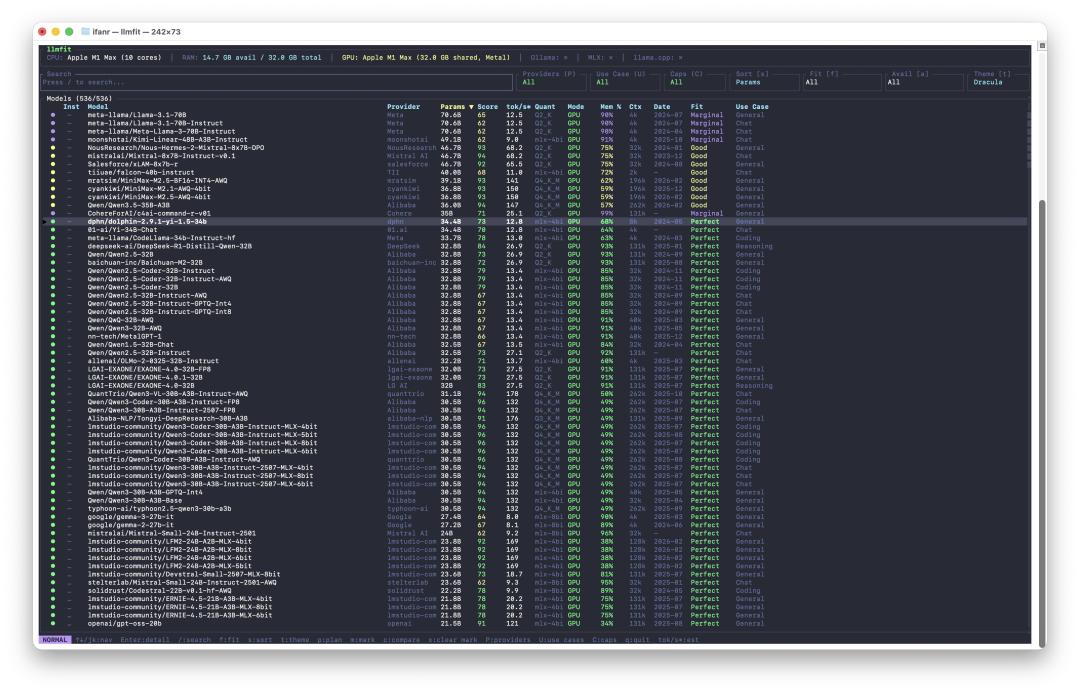
Task: Click green status dot beside 01-ai/Yi-34B-Chat
Action: click(x=52, y=229)
